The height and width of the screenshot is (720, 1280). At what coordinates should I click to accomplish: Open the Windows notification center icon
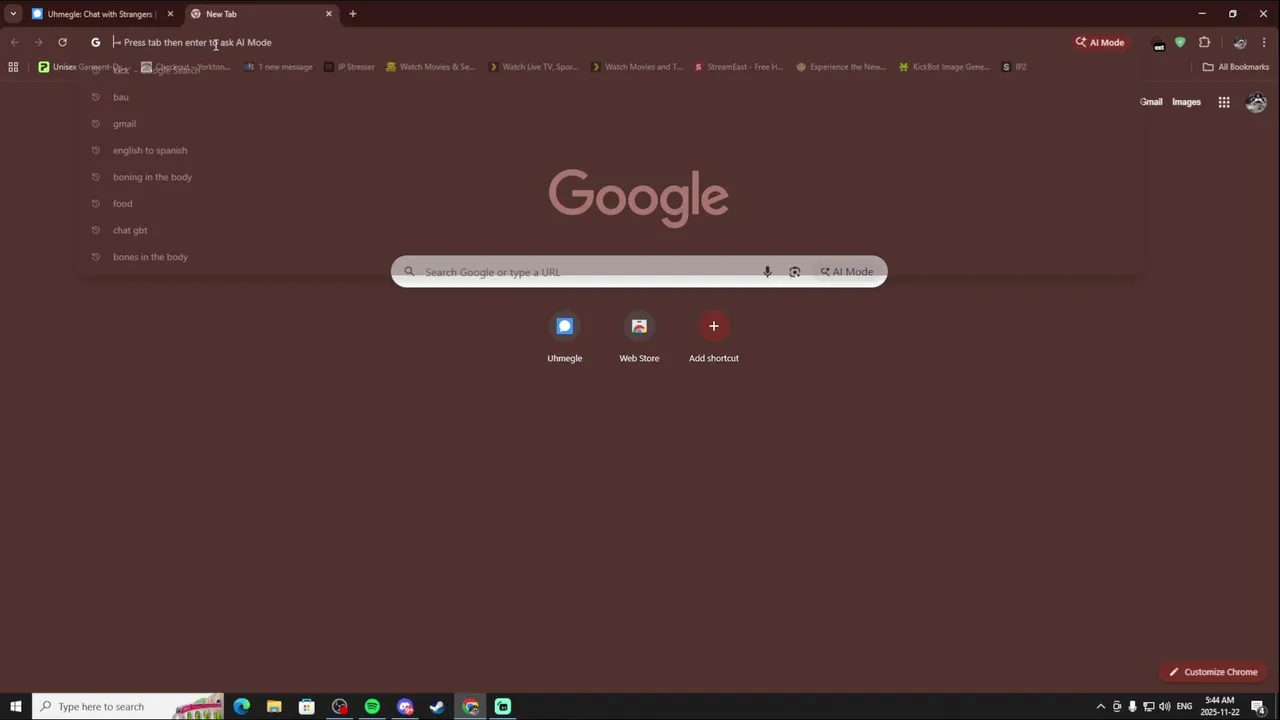point(1258,706)
